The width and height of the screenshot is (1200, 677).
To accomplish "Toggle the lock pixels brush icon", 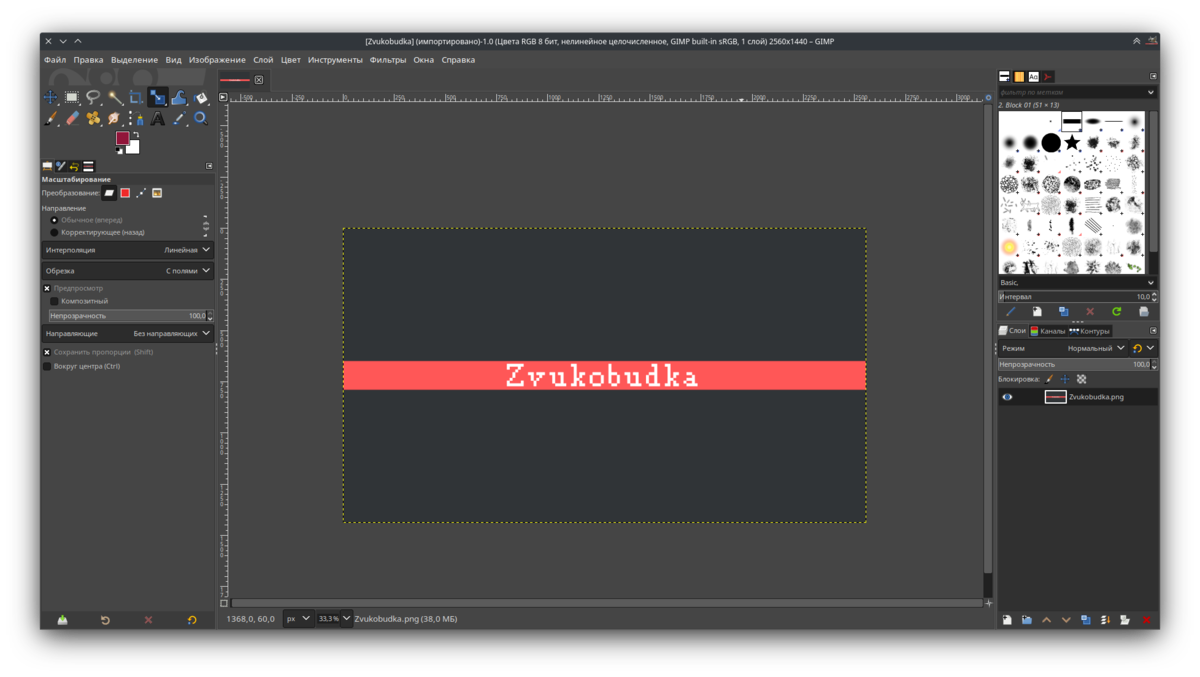I will tap(1049, 379).
